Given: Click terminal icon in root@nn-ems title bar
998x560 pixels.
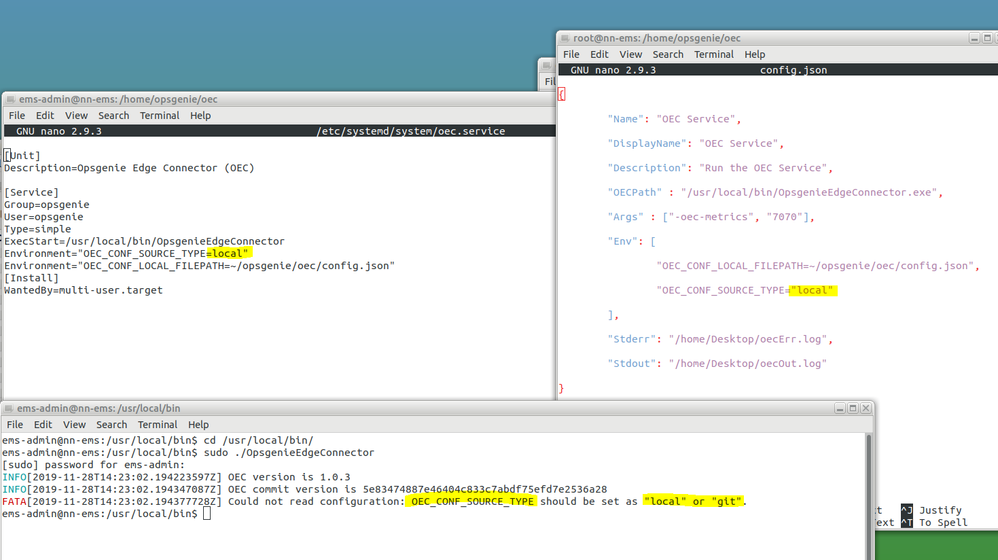Looking at the screenshot, I should tap(565, 38).
